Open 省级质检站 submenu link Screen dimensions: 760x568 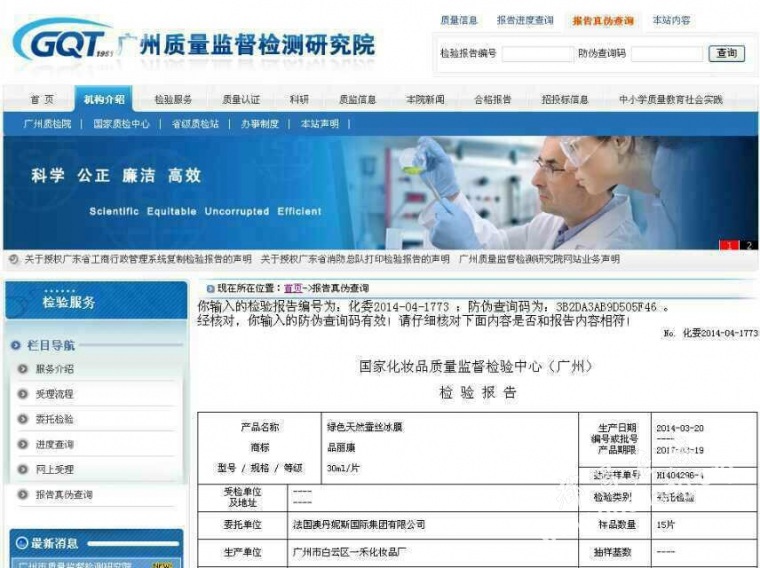(195, 124)
